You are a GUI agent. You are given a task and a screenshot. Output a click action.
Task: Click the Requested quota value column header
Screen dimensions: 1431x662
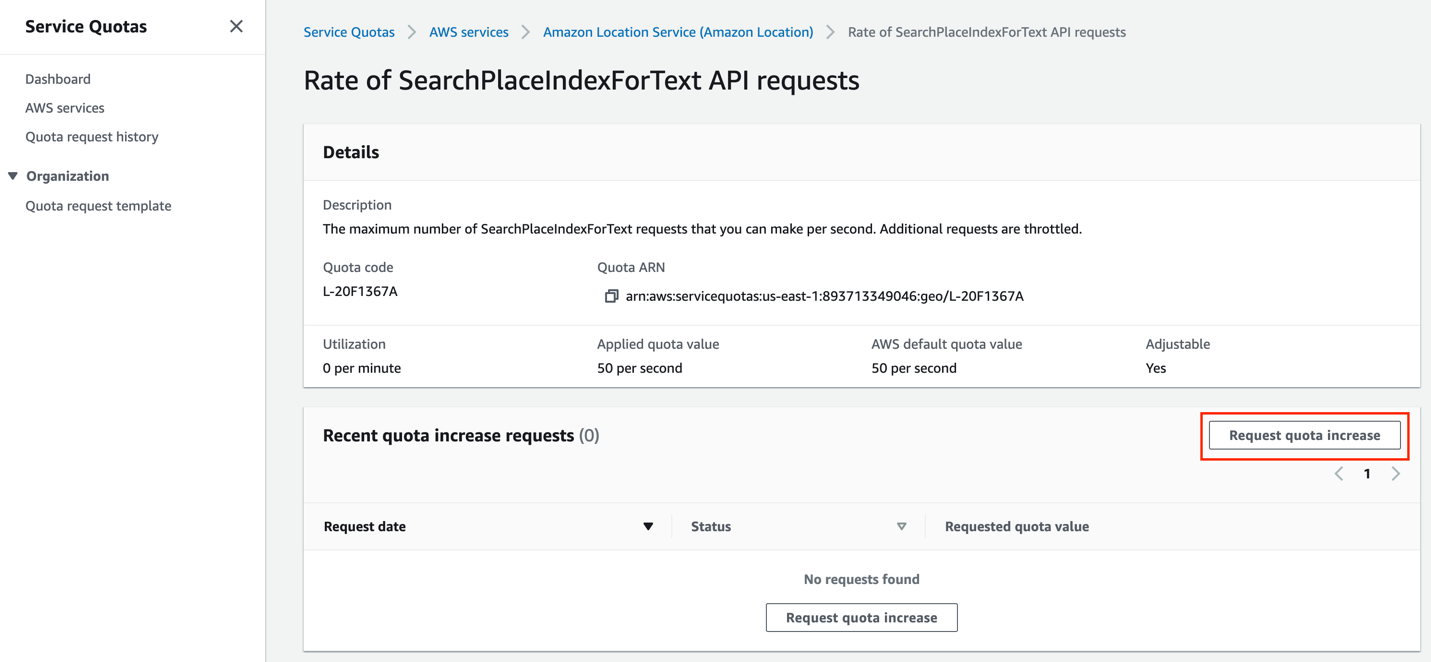1016,525
